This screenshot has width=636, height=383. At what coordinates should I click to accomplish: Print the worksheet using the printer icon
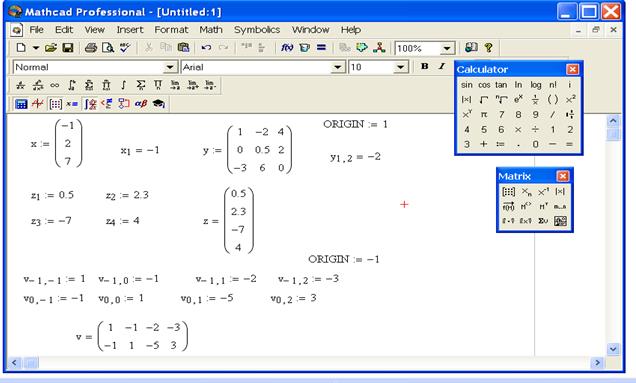tap(91, 48)
